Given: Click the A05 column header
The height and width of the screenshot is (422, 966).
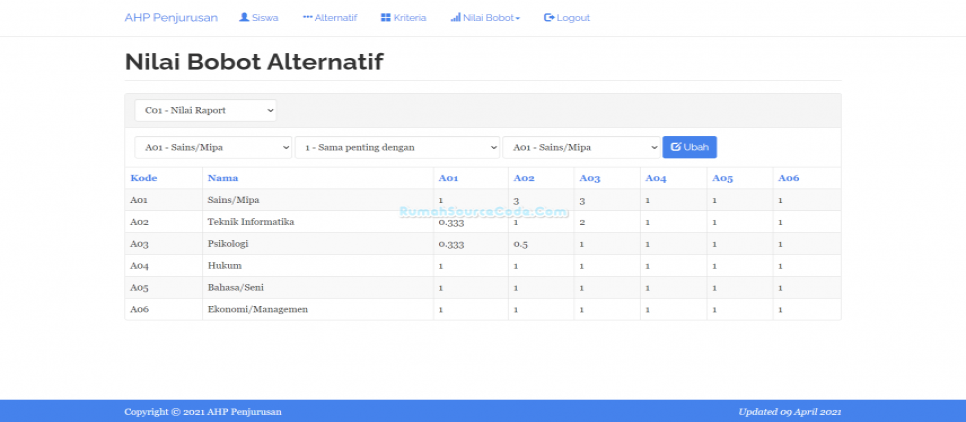Looking at the screenshot, I should point(723,178).
